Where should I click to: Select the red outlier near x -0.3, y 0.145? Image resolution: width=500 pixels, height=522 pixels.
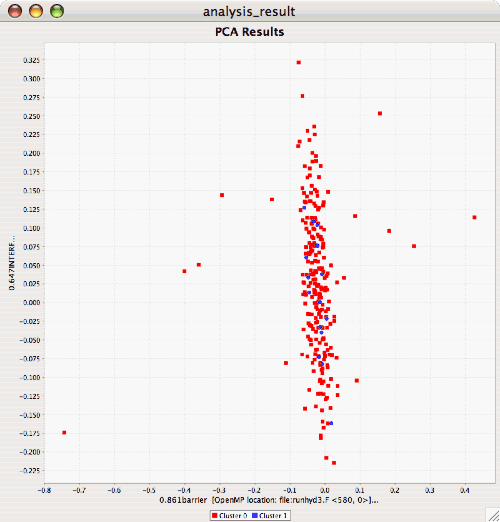[x=222, y=195]
